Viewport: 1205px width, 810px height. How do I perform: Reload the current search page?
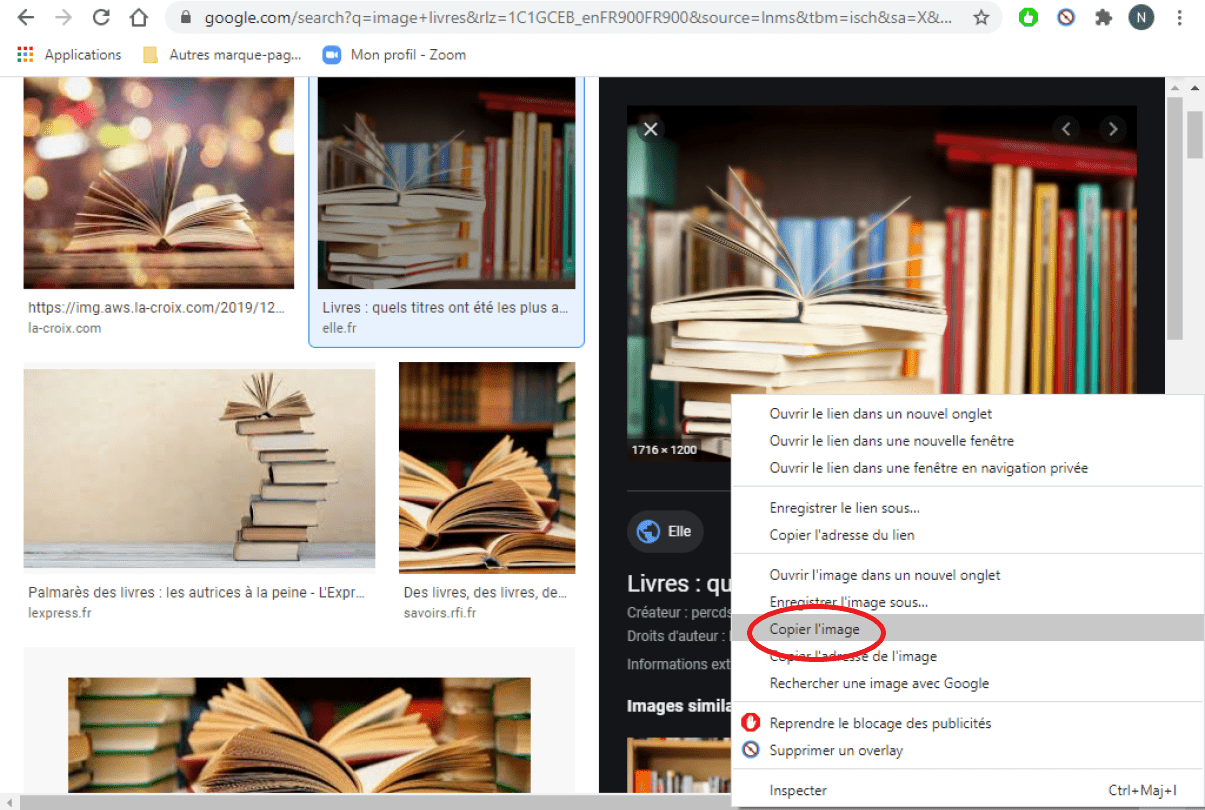pyautogui.click(x=100, y=17)
